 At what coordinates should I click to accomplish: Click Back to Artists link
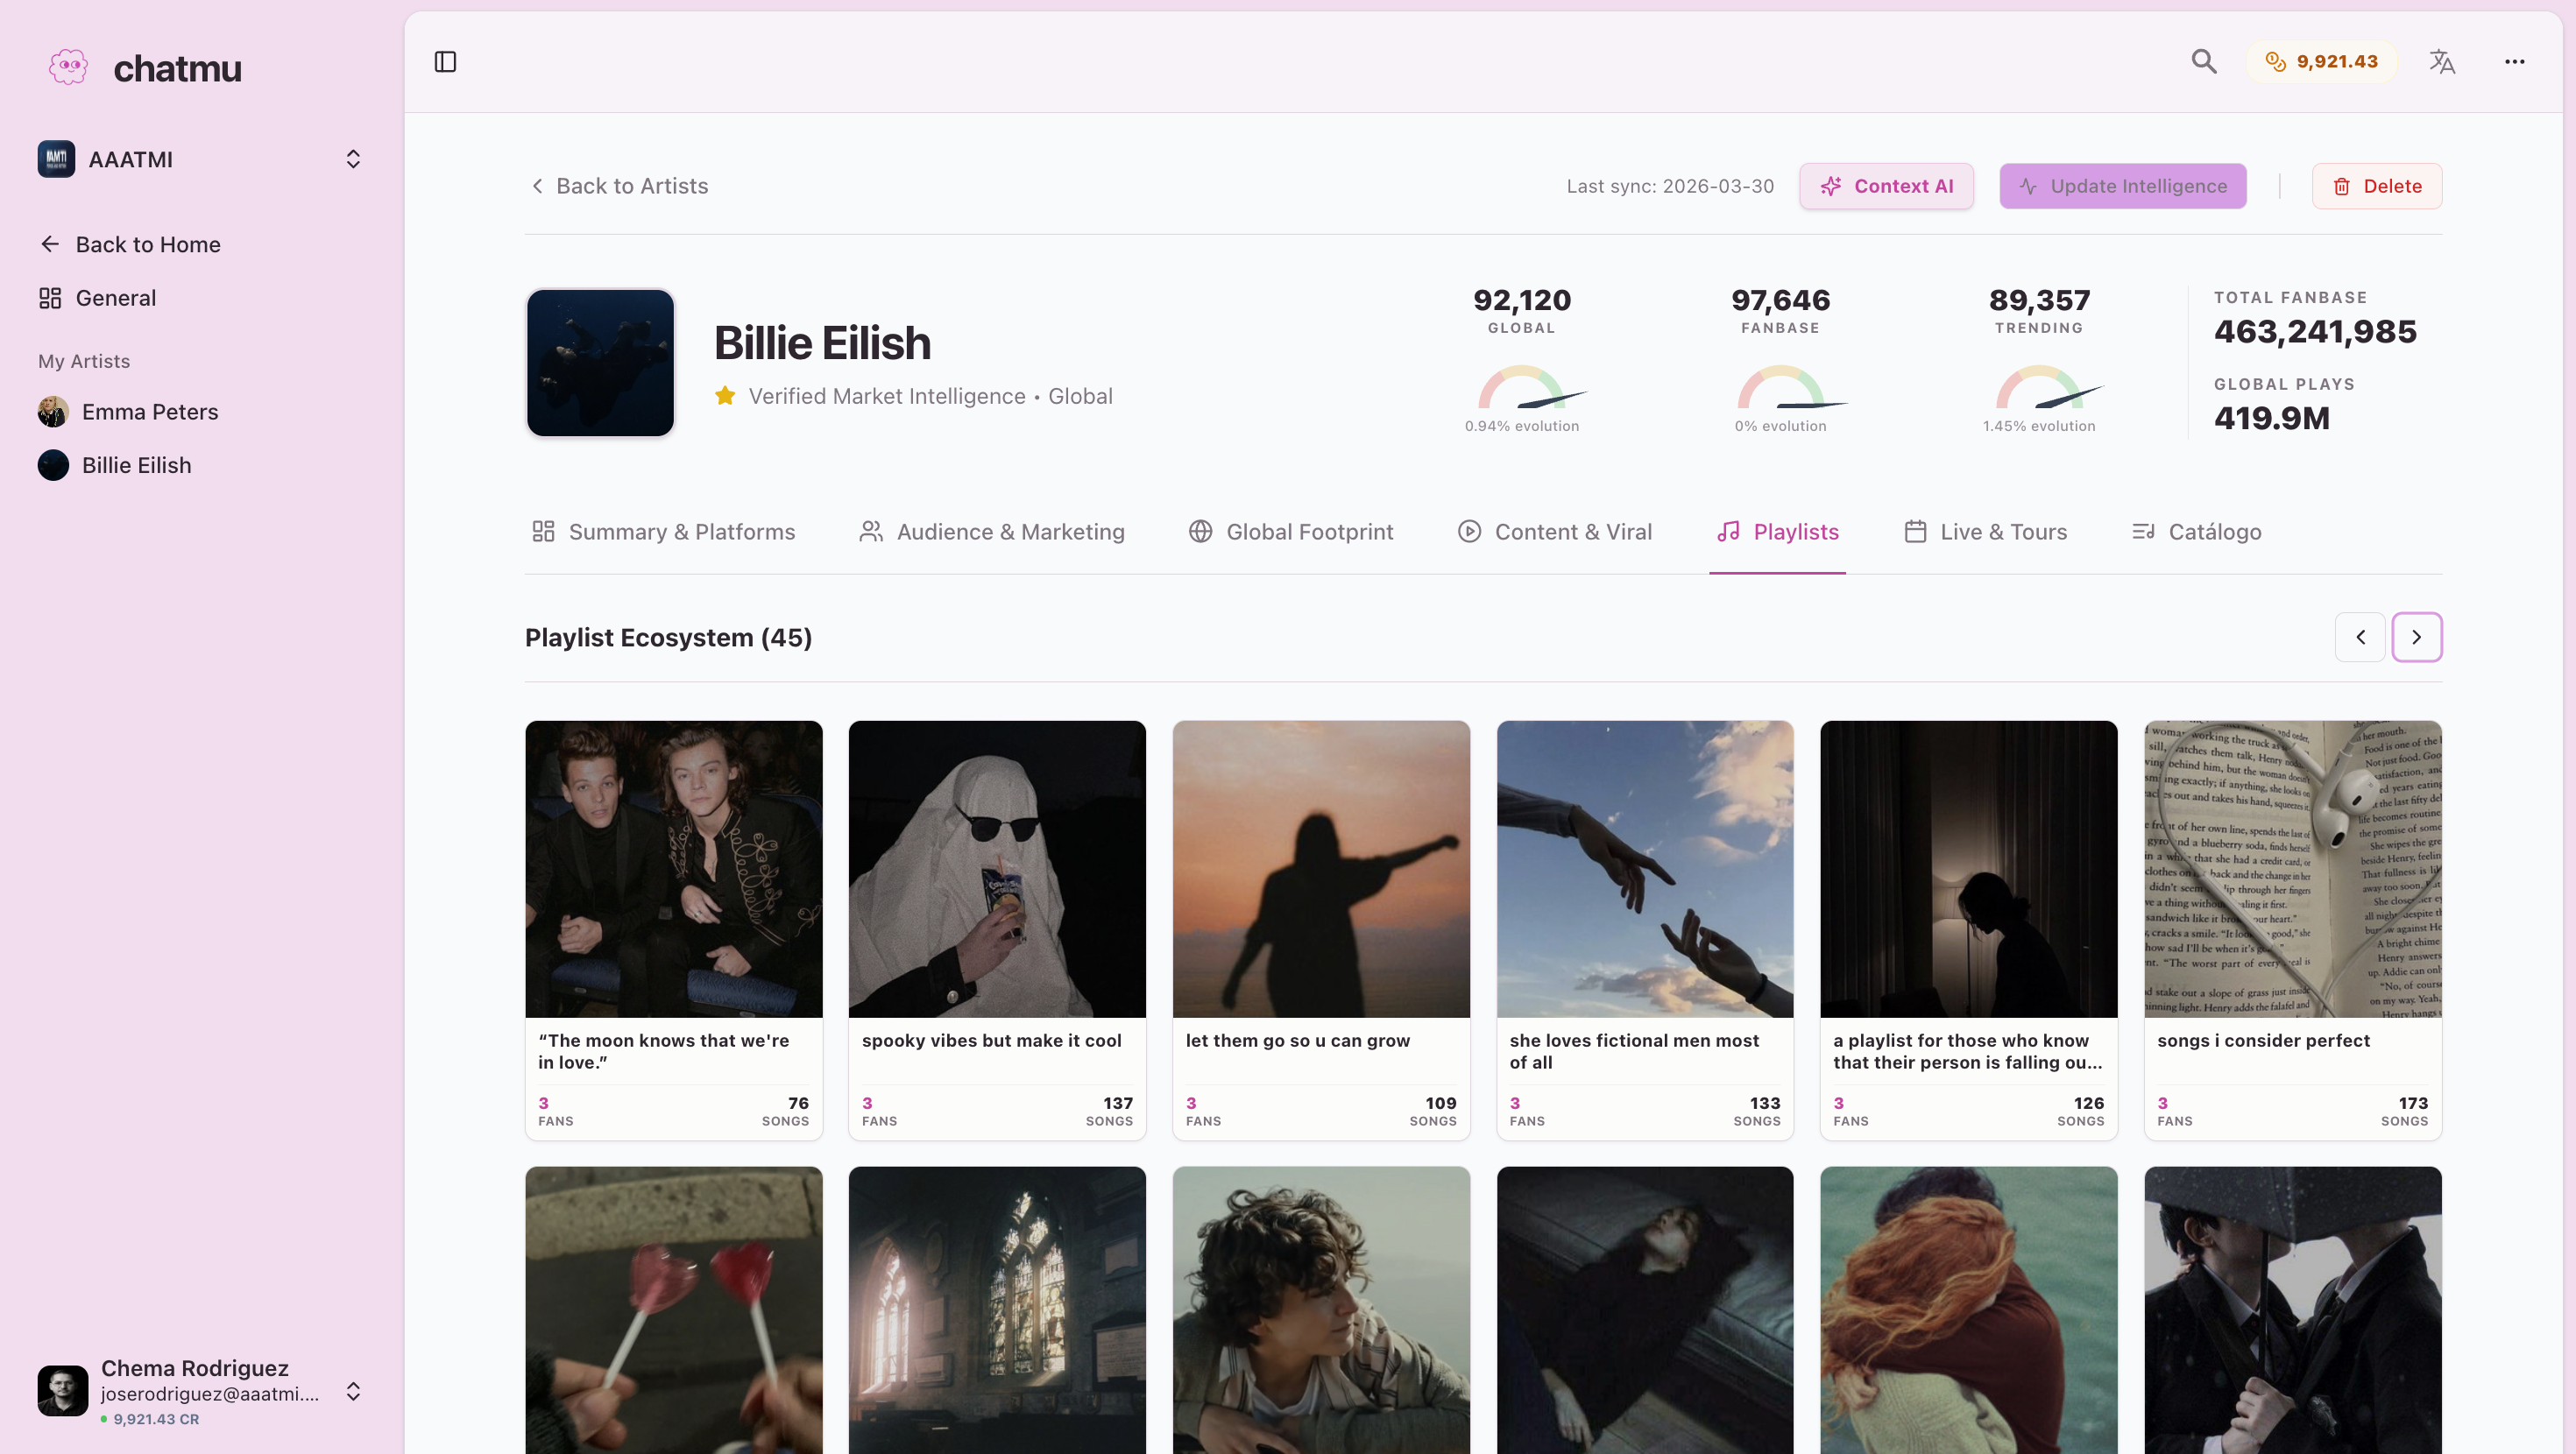(618, 186)
